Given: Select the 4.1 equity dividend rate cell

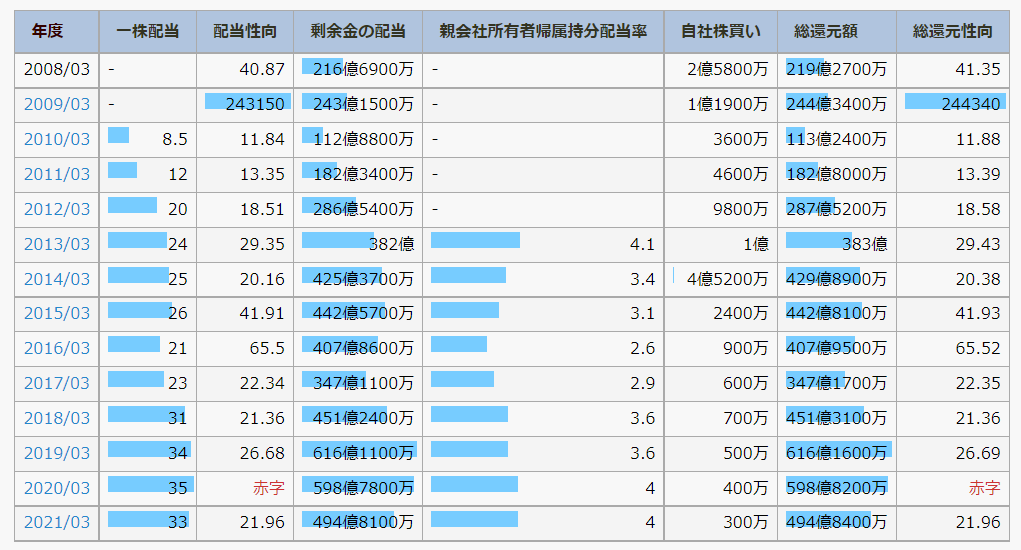Looking at the screenshot, I should 543,244.
